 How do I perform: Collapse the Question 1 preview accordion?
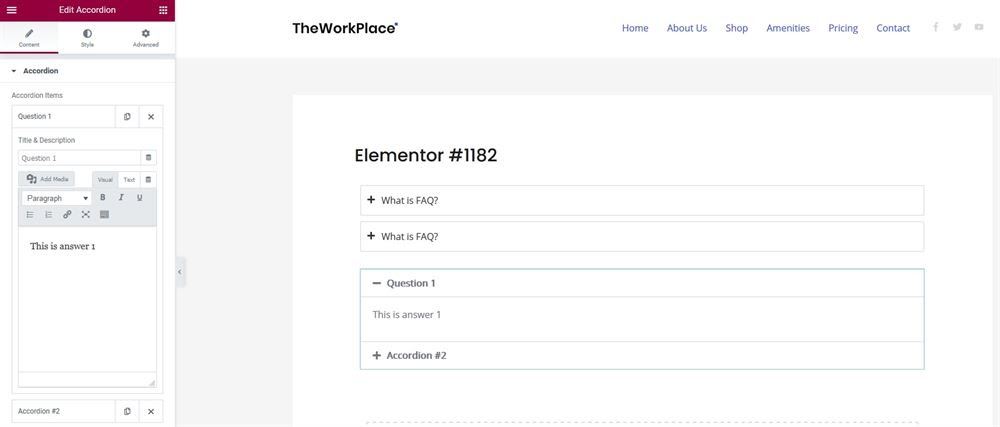click(642, 283)
